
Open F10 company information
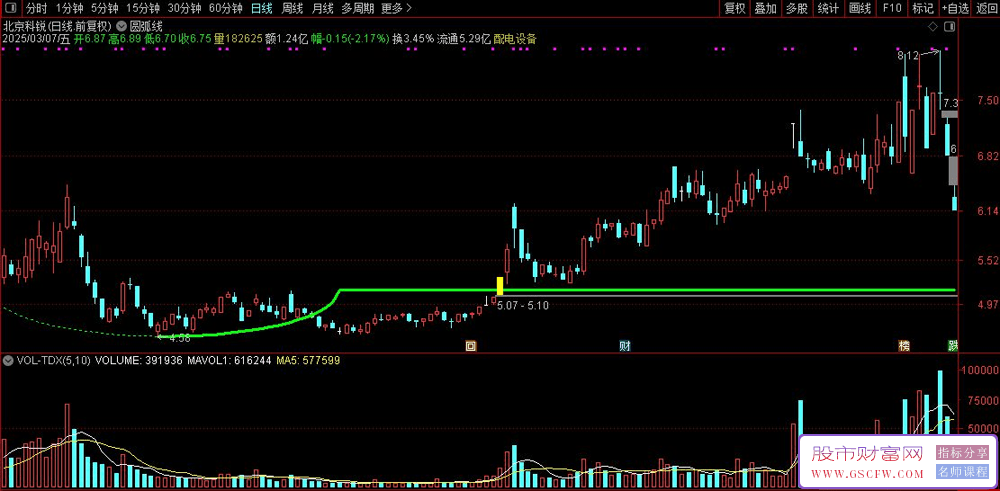click(892, 8)
